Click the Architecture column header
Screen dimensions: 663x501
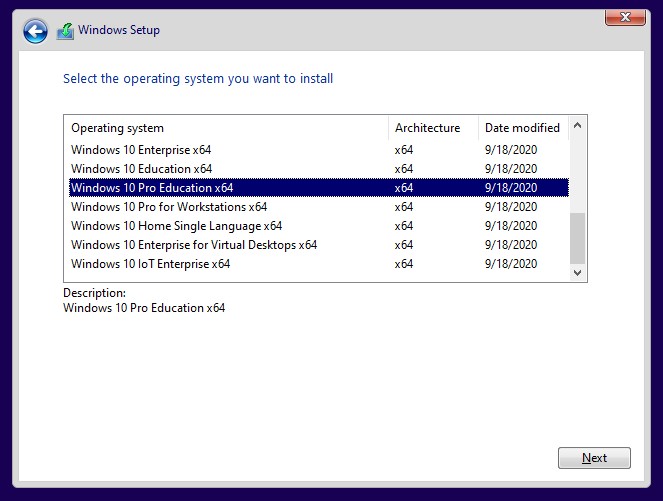tap(433, 128)
